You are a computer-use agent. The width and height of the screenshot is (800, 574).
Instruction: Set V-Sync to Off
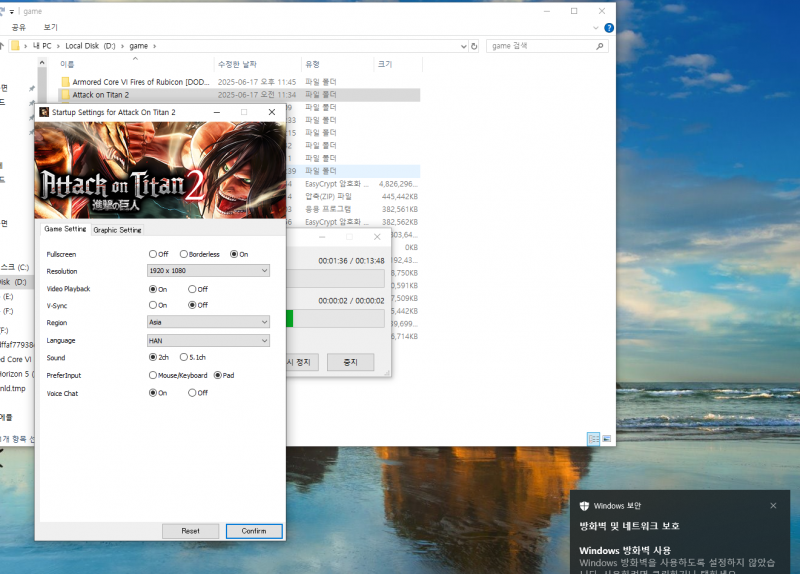tap(192, 305)
